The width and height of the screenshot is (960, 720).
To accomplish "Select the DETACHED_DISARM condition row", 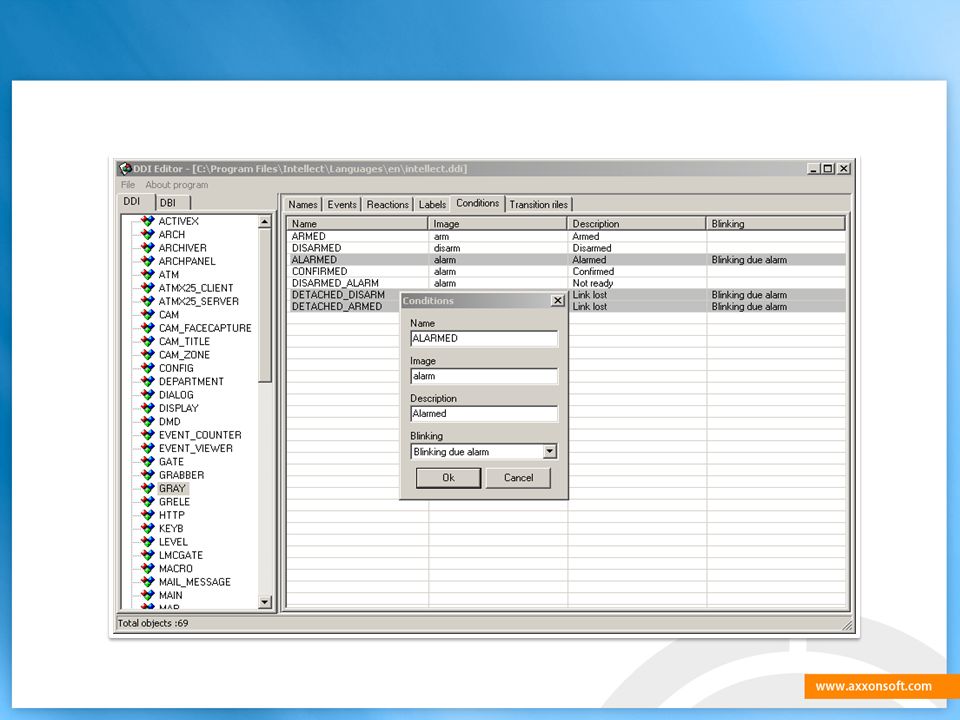I will [567, 294].
